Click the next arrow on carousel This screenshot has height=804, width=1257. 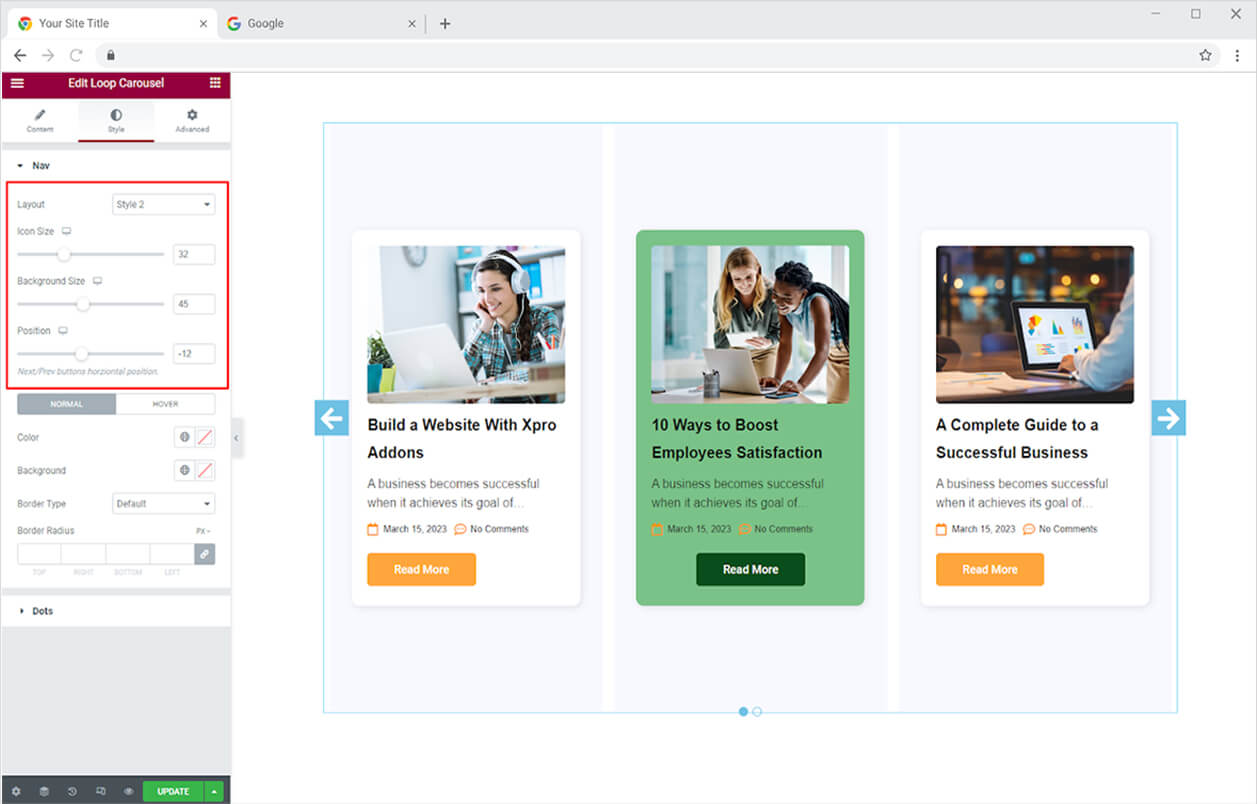pyautogui.click(x=1168, y=418)
